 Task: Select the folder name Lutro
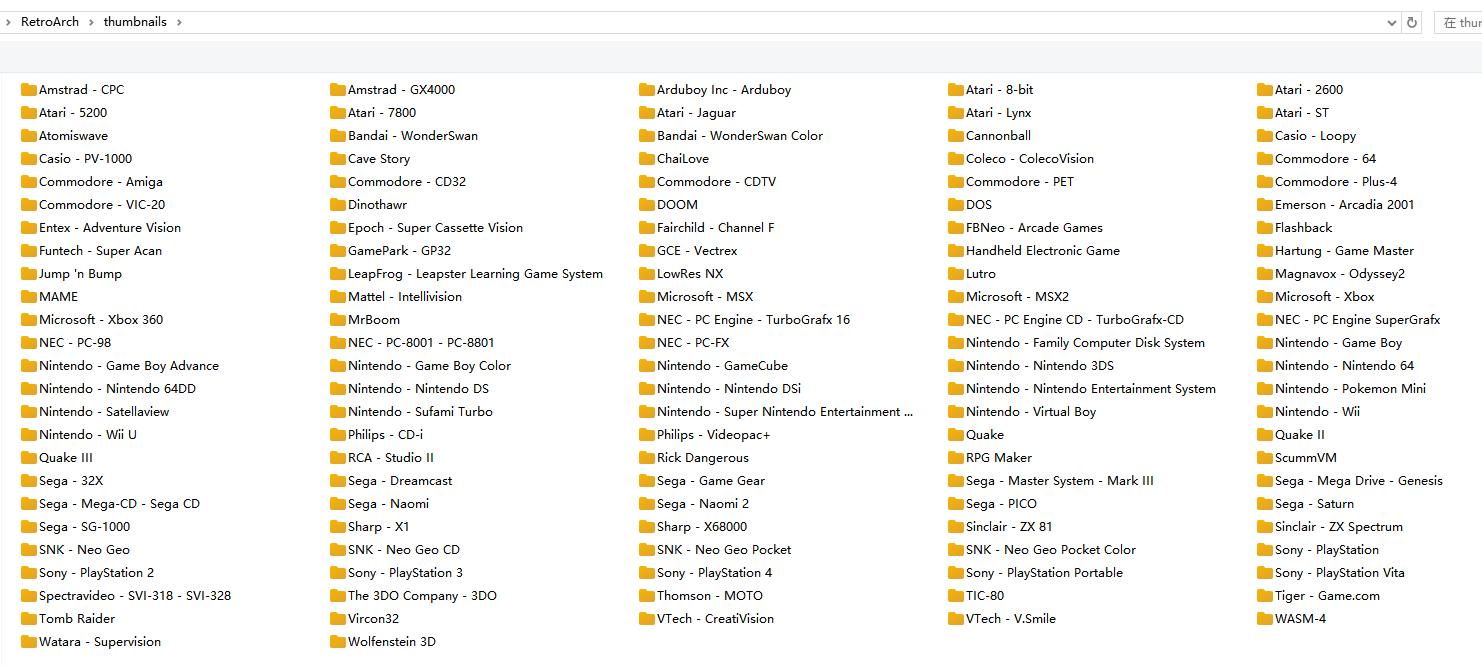coord(981,274)
